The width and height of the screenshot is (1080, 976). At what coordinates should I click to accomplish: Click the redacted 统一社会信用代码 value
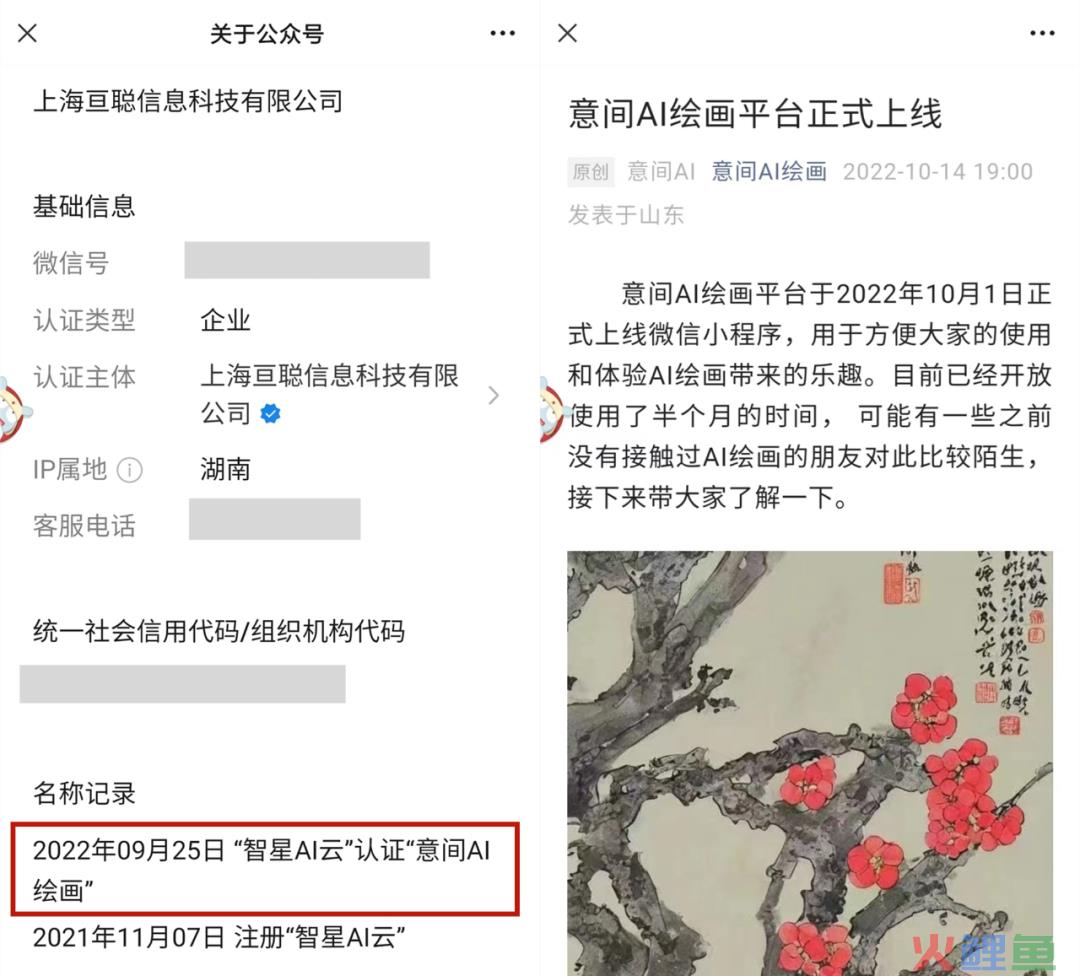pos(183,684)
